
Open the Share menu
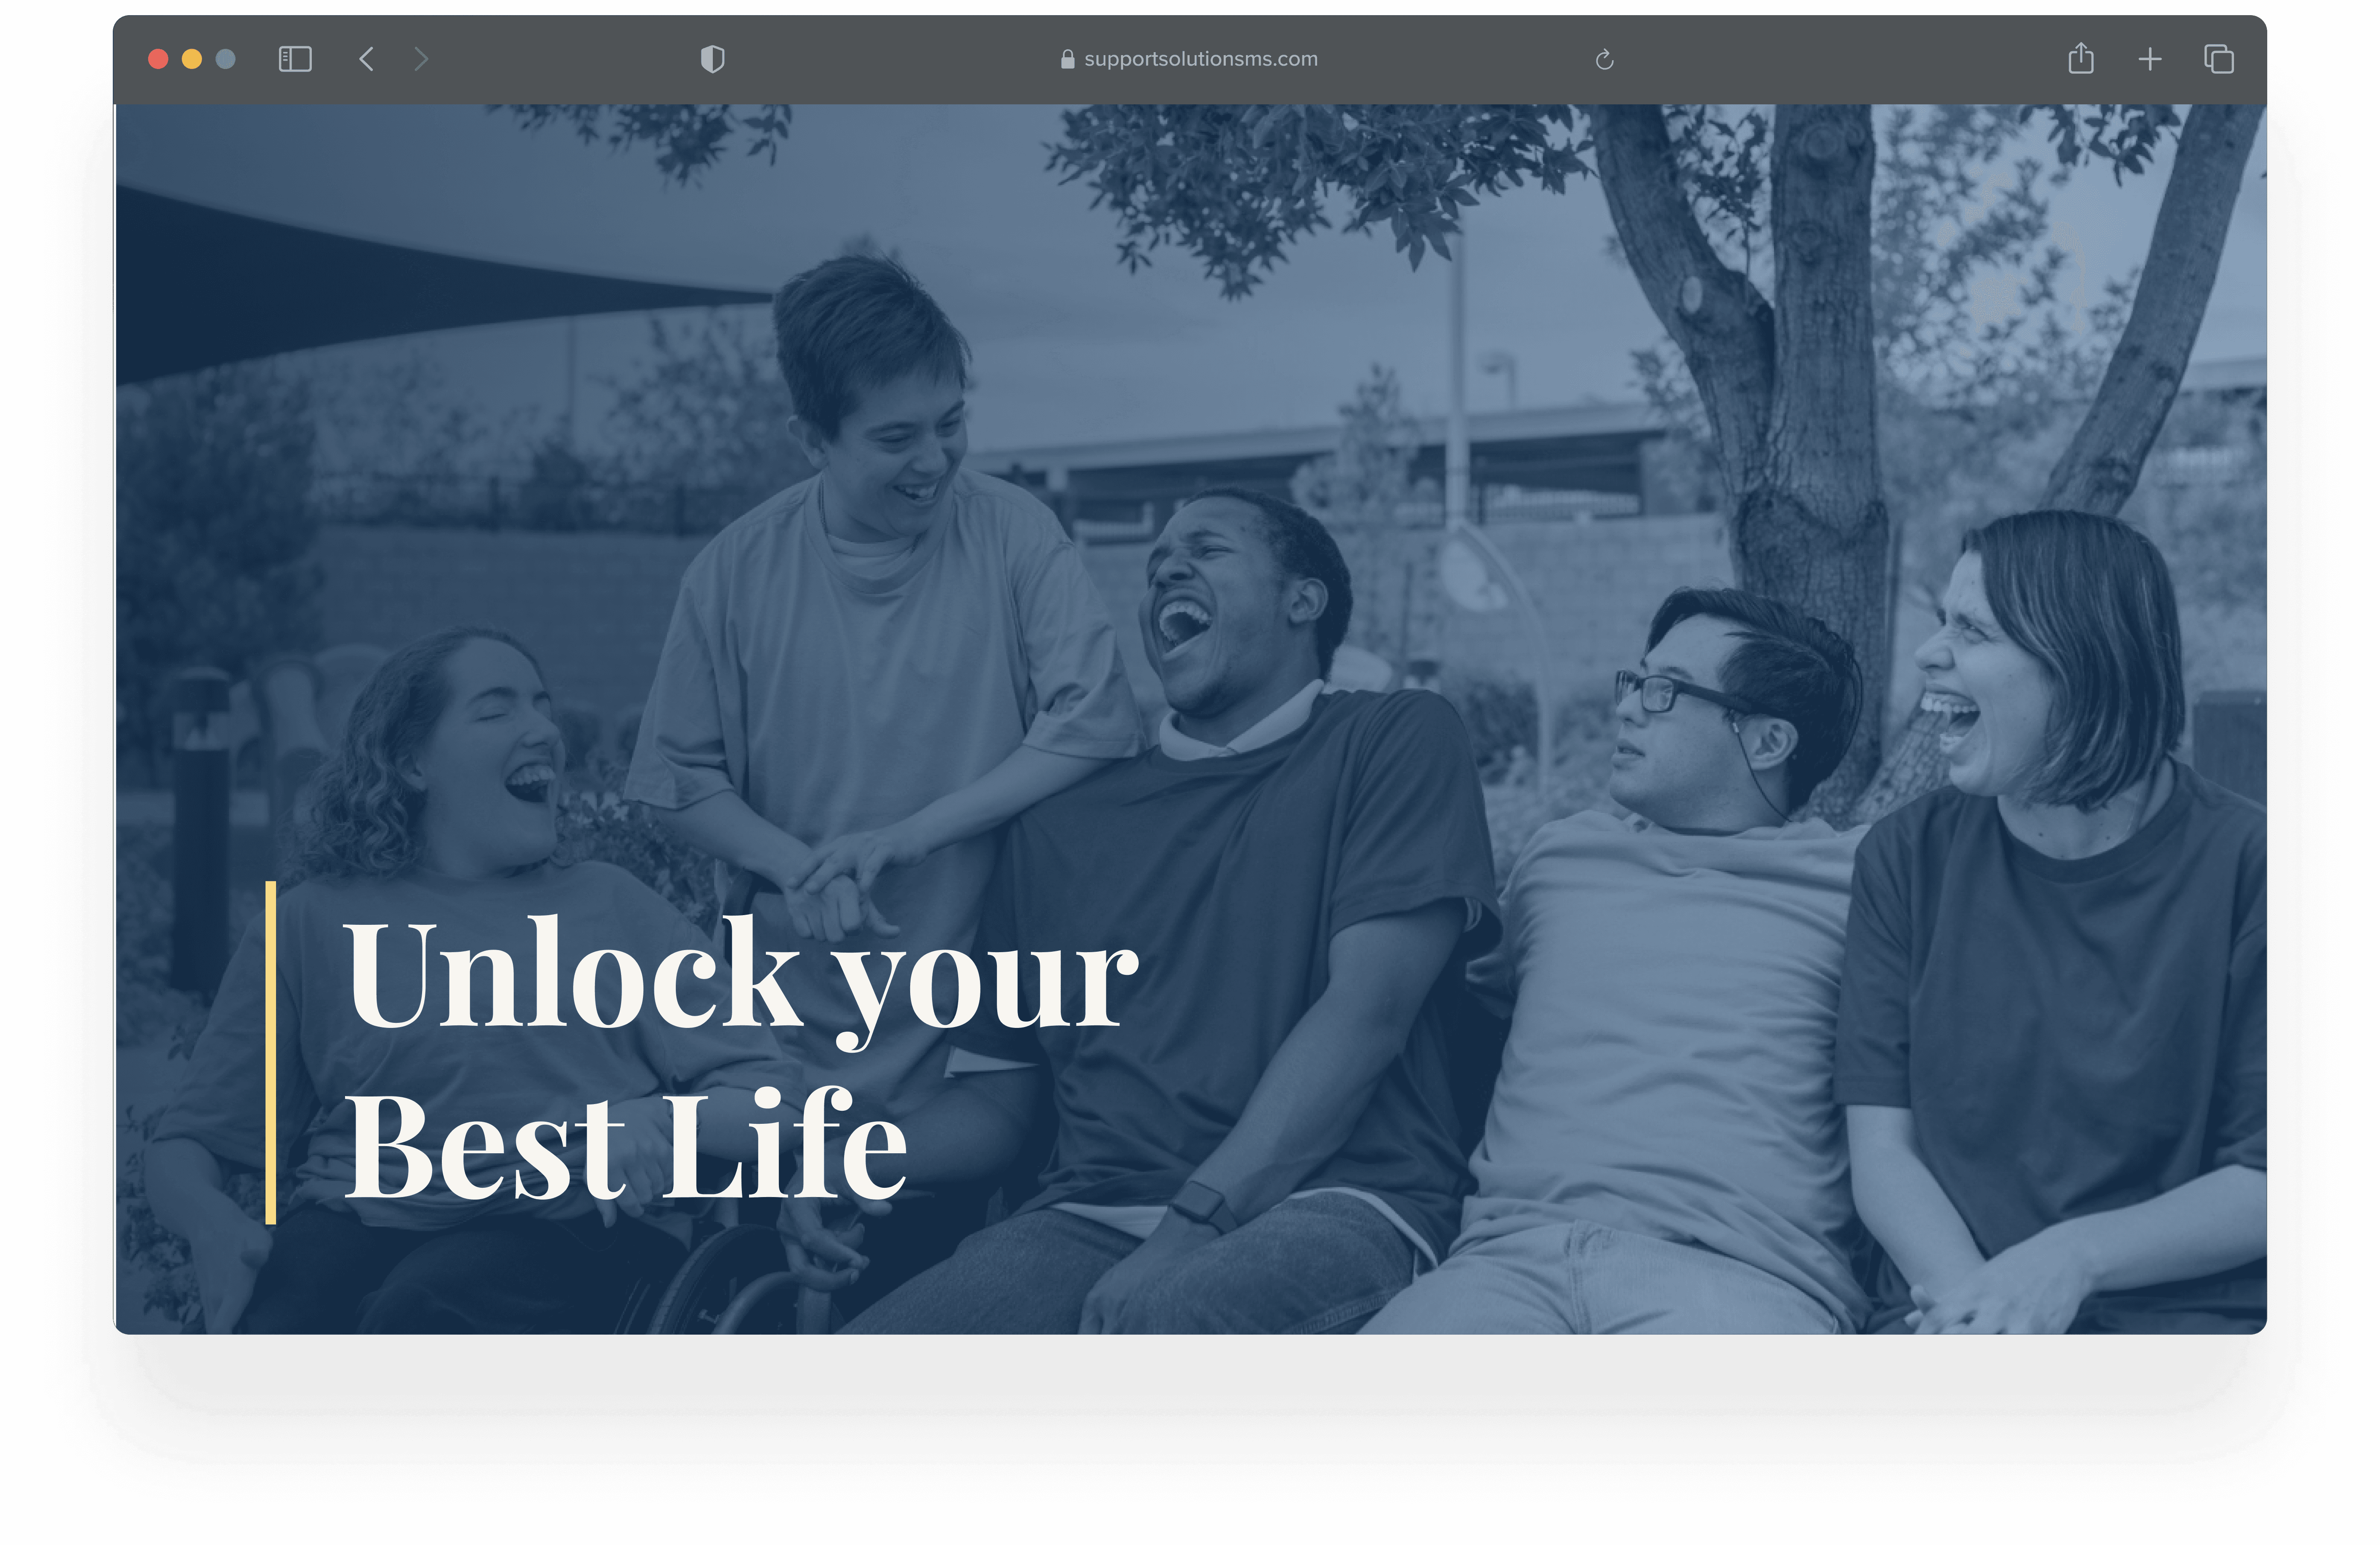tap(2080, 59)
